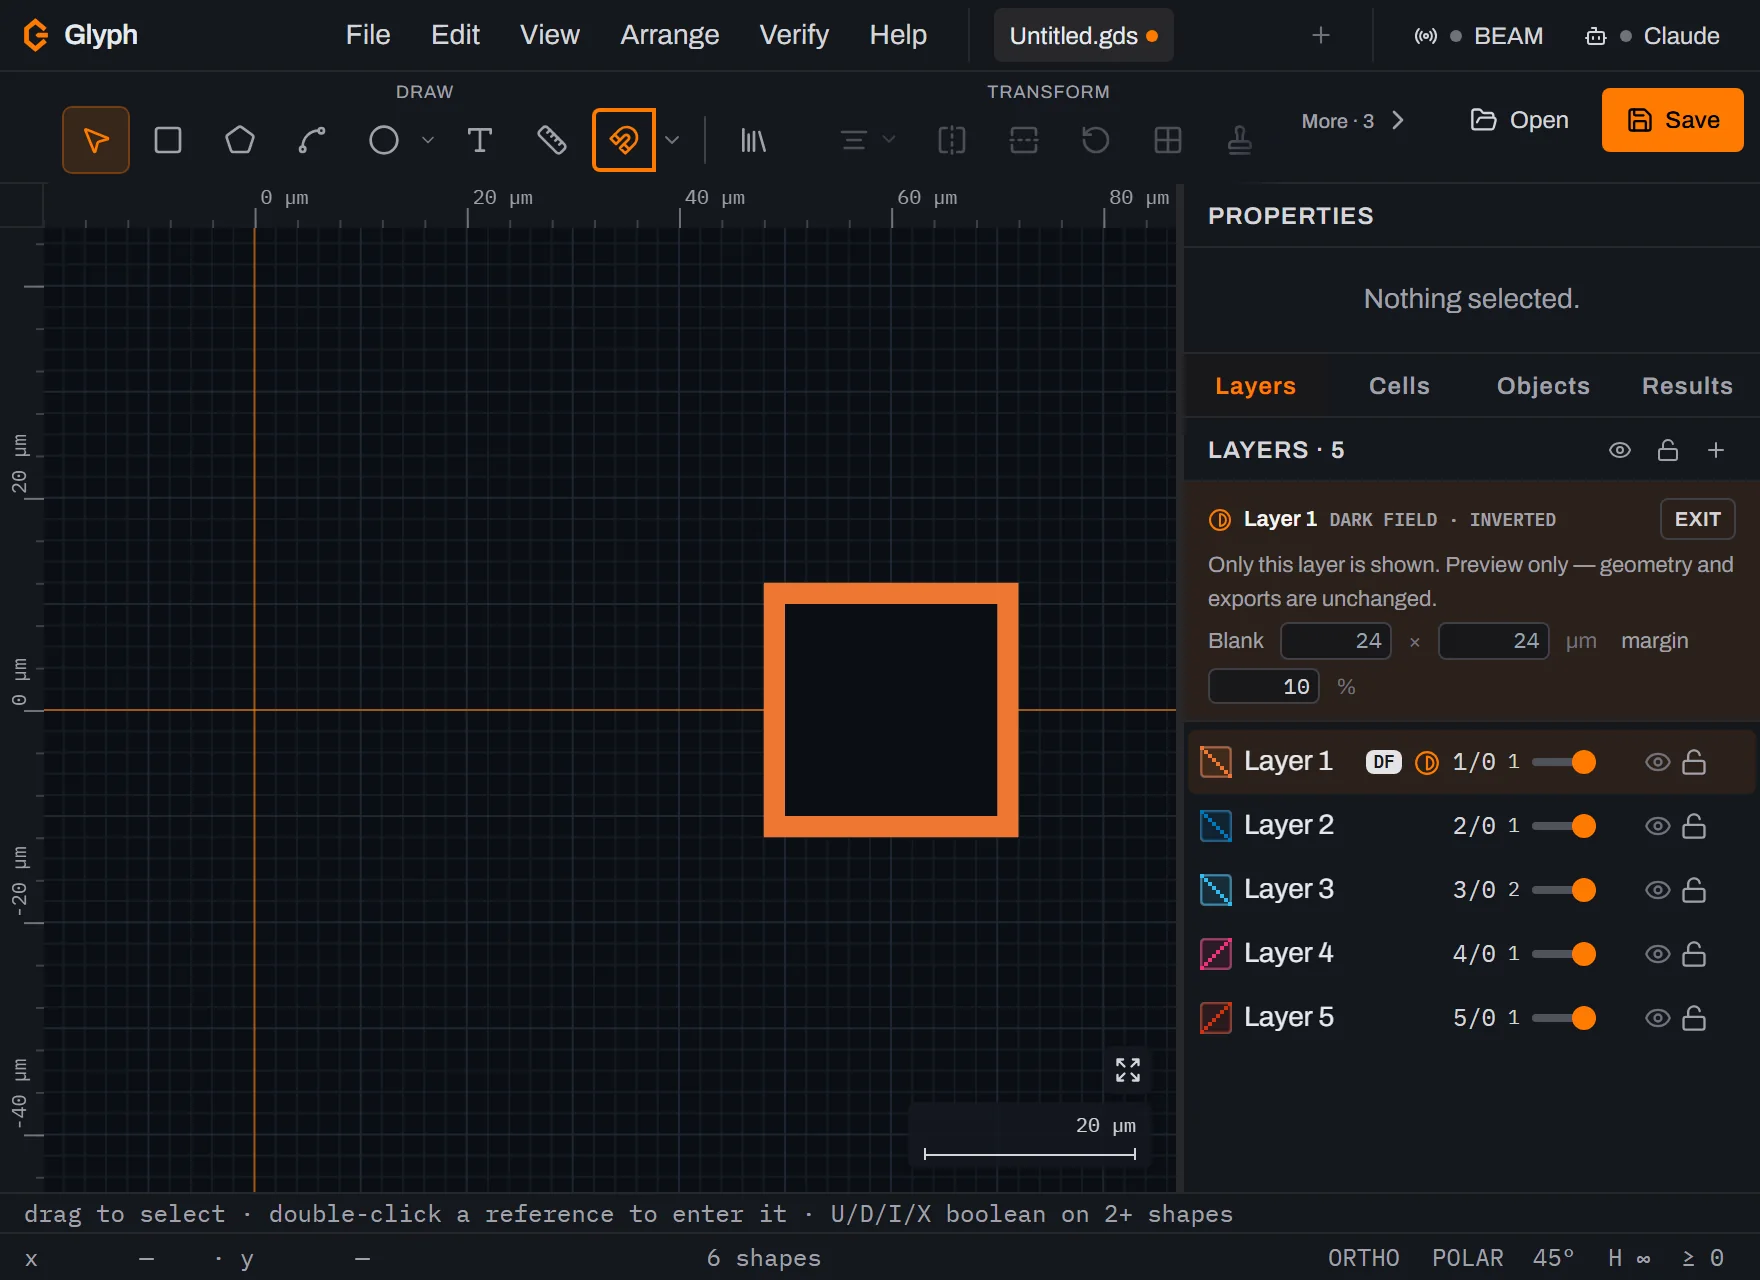The width and height of the screenshot is (1760, 1280).
Task: Click the orange Save button
Action: (x=1673, y=120)
